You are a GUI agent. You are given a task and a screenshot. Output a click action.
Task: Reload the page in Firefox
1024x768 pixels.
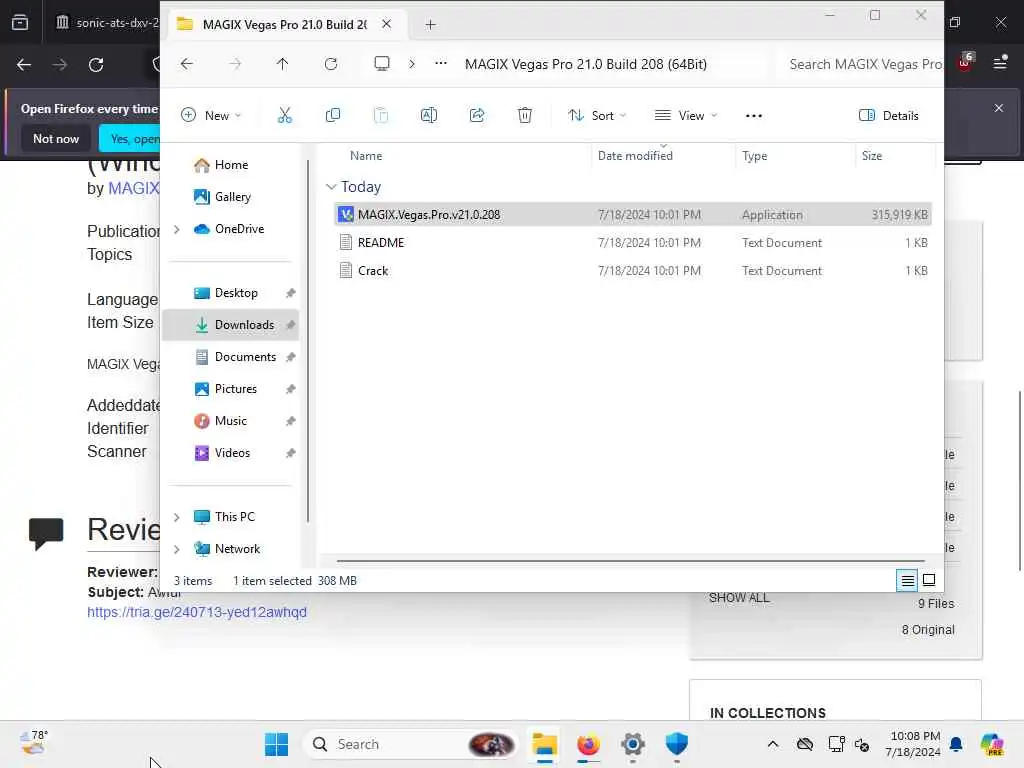tap(96, 65)
